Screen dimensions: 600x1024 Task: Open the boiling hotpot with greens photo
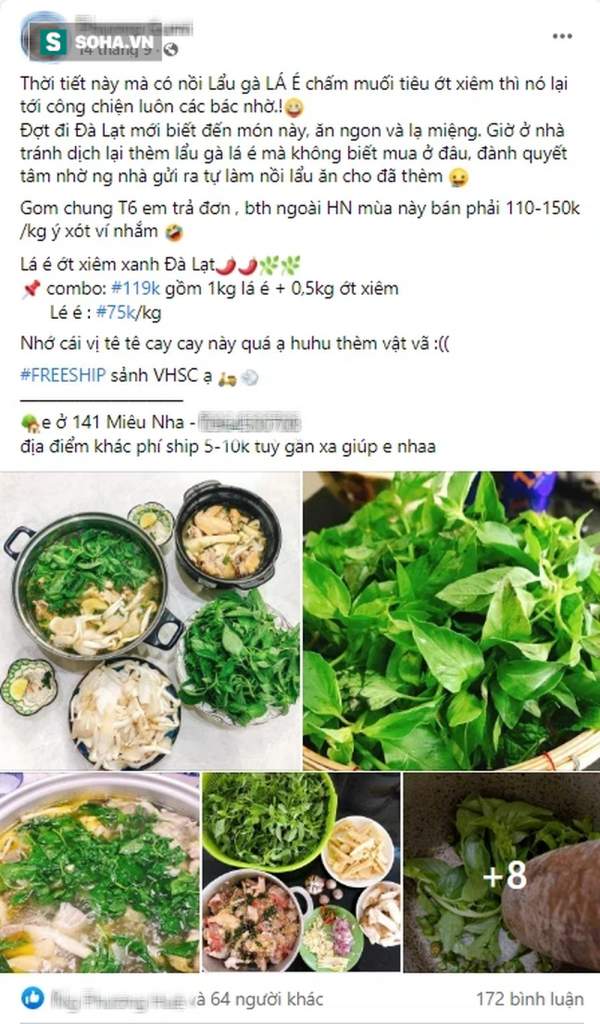click(99, 872)
